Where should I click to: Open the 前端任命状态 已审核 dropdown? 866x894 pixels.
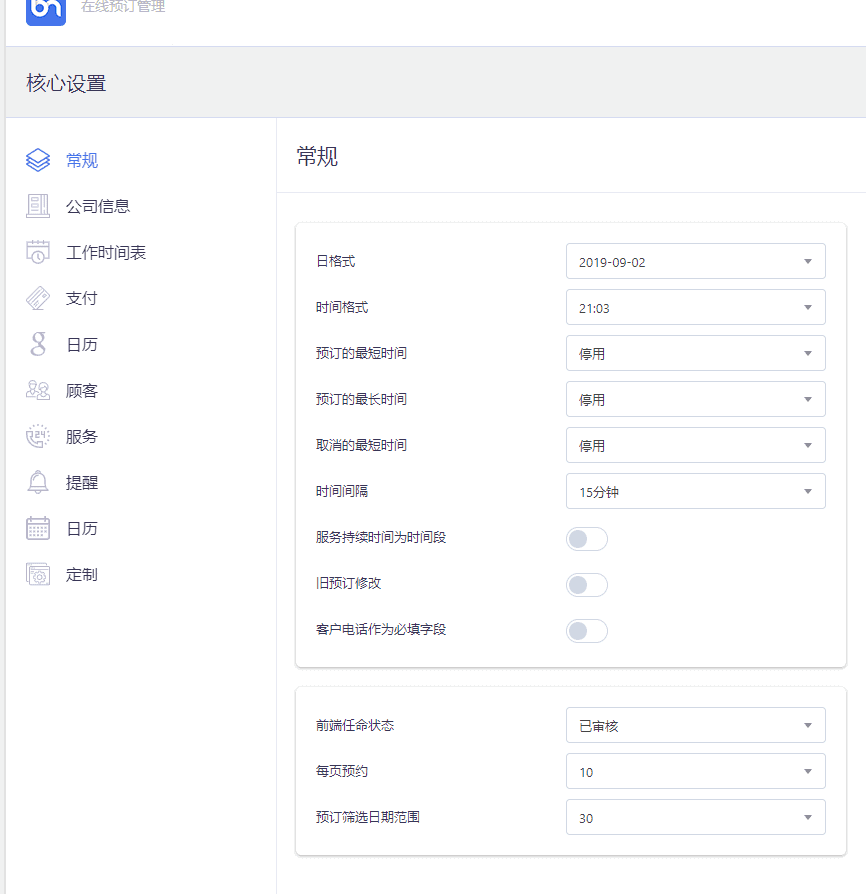tap(696, 725)
